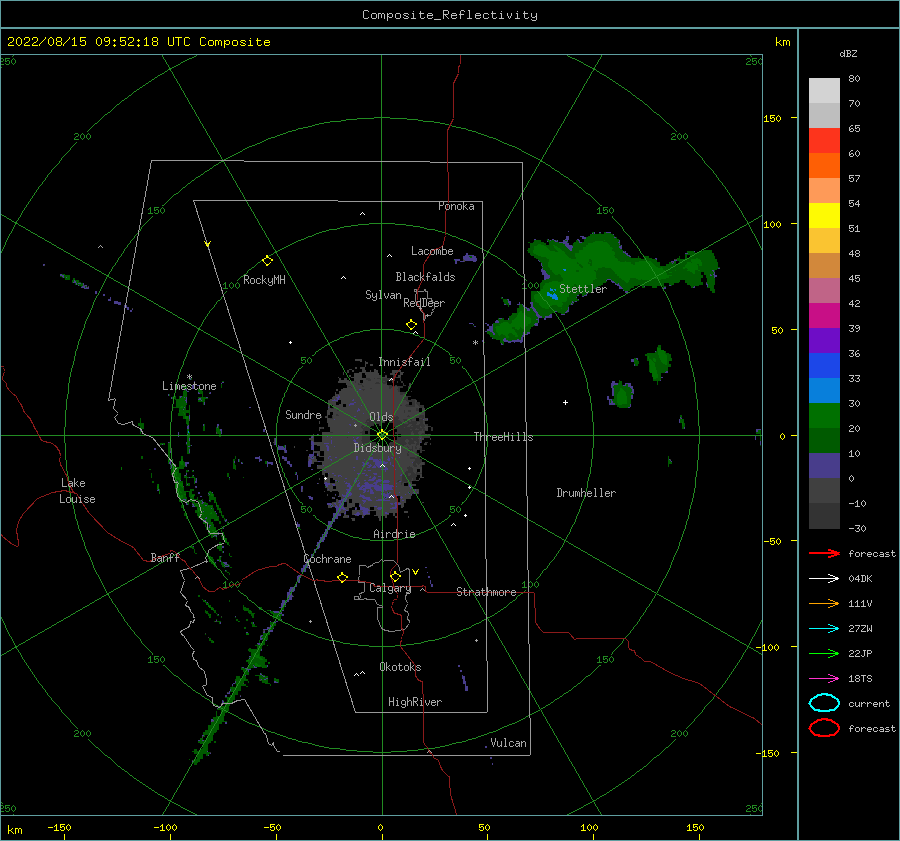
Task: Click the Drumheller label
Action: 586,493
